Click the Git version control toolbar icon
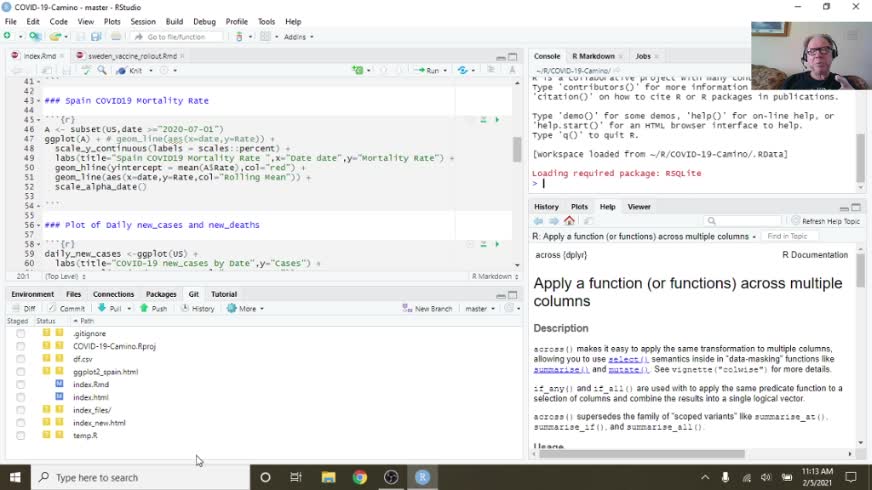This screenshot has height=490, width=872. 239,37
